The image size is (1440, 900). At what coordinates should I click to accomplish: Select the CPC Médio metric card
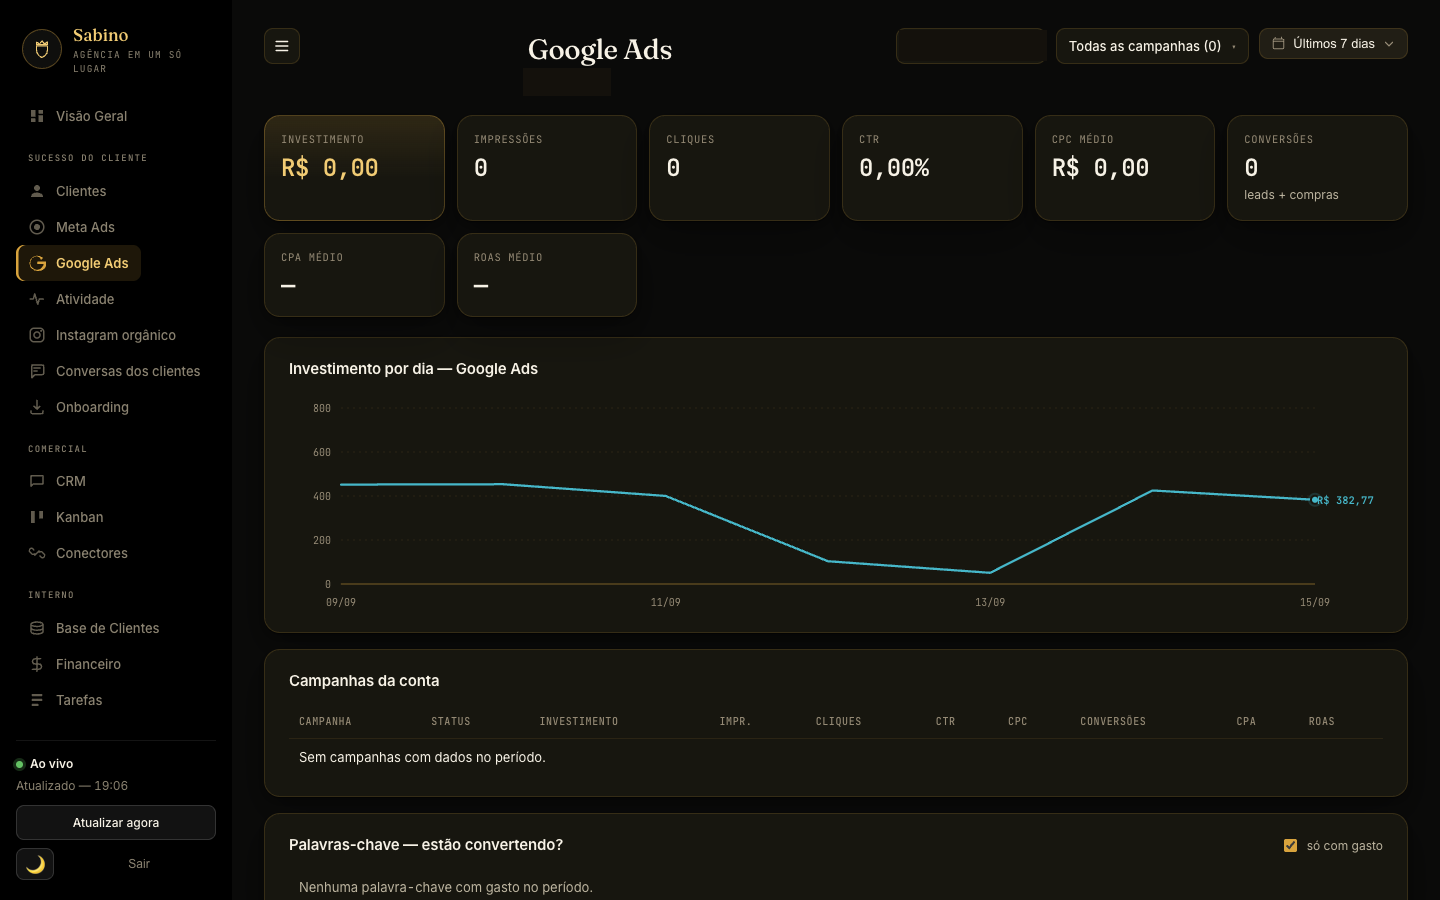point(1125,168)
